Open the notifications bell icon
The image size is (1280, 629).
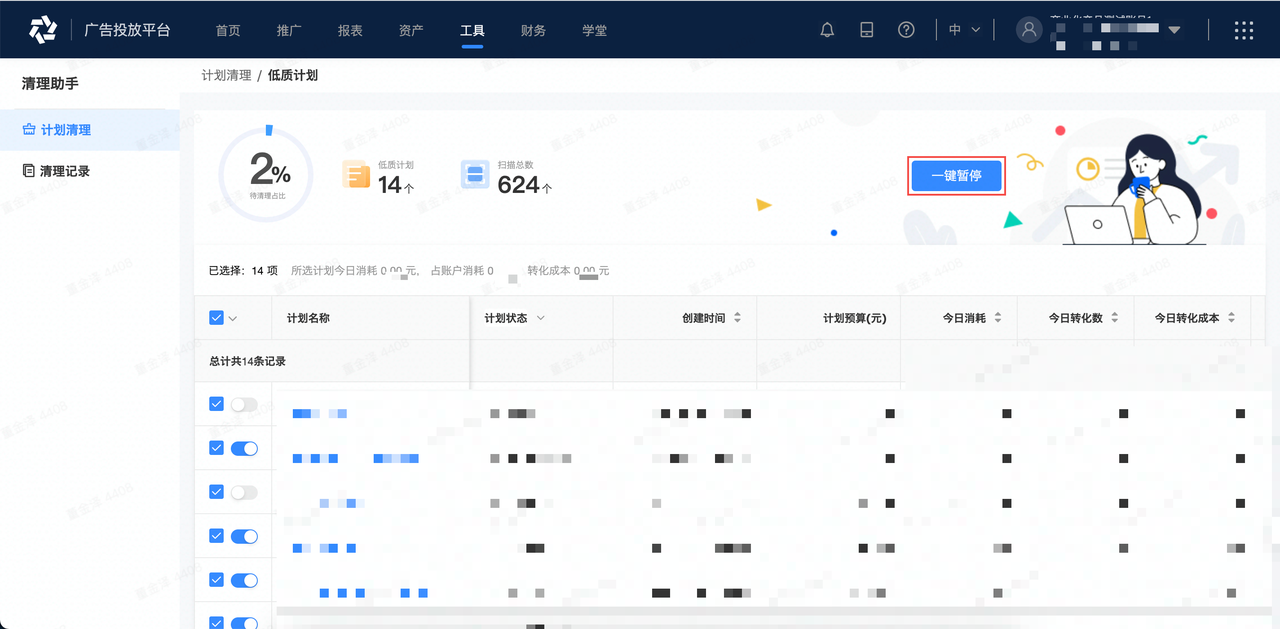pyautogui.click(x=826, y=29)
